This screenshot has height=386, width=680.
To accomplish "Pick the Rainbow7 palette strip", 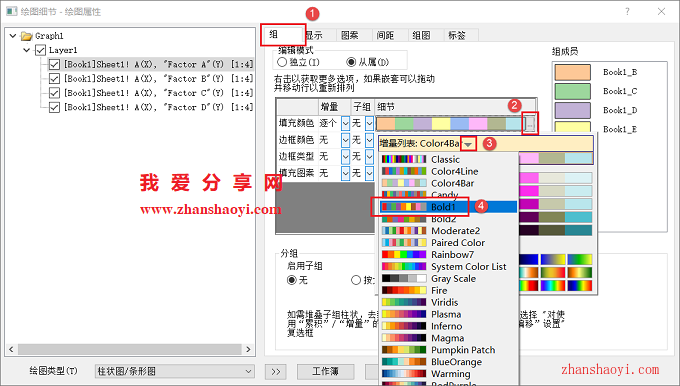I will pos(404,255).
